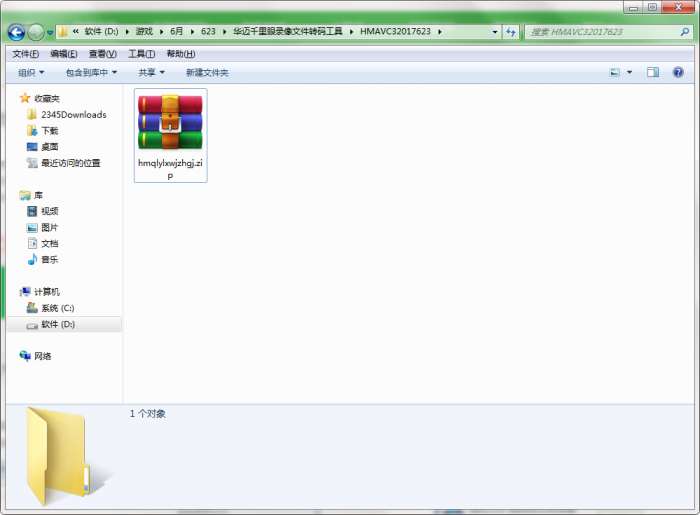Open address bar history dropdown arrow
Screen dimensions: 700x515
(x=495, y=32)
